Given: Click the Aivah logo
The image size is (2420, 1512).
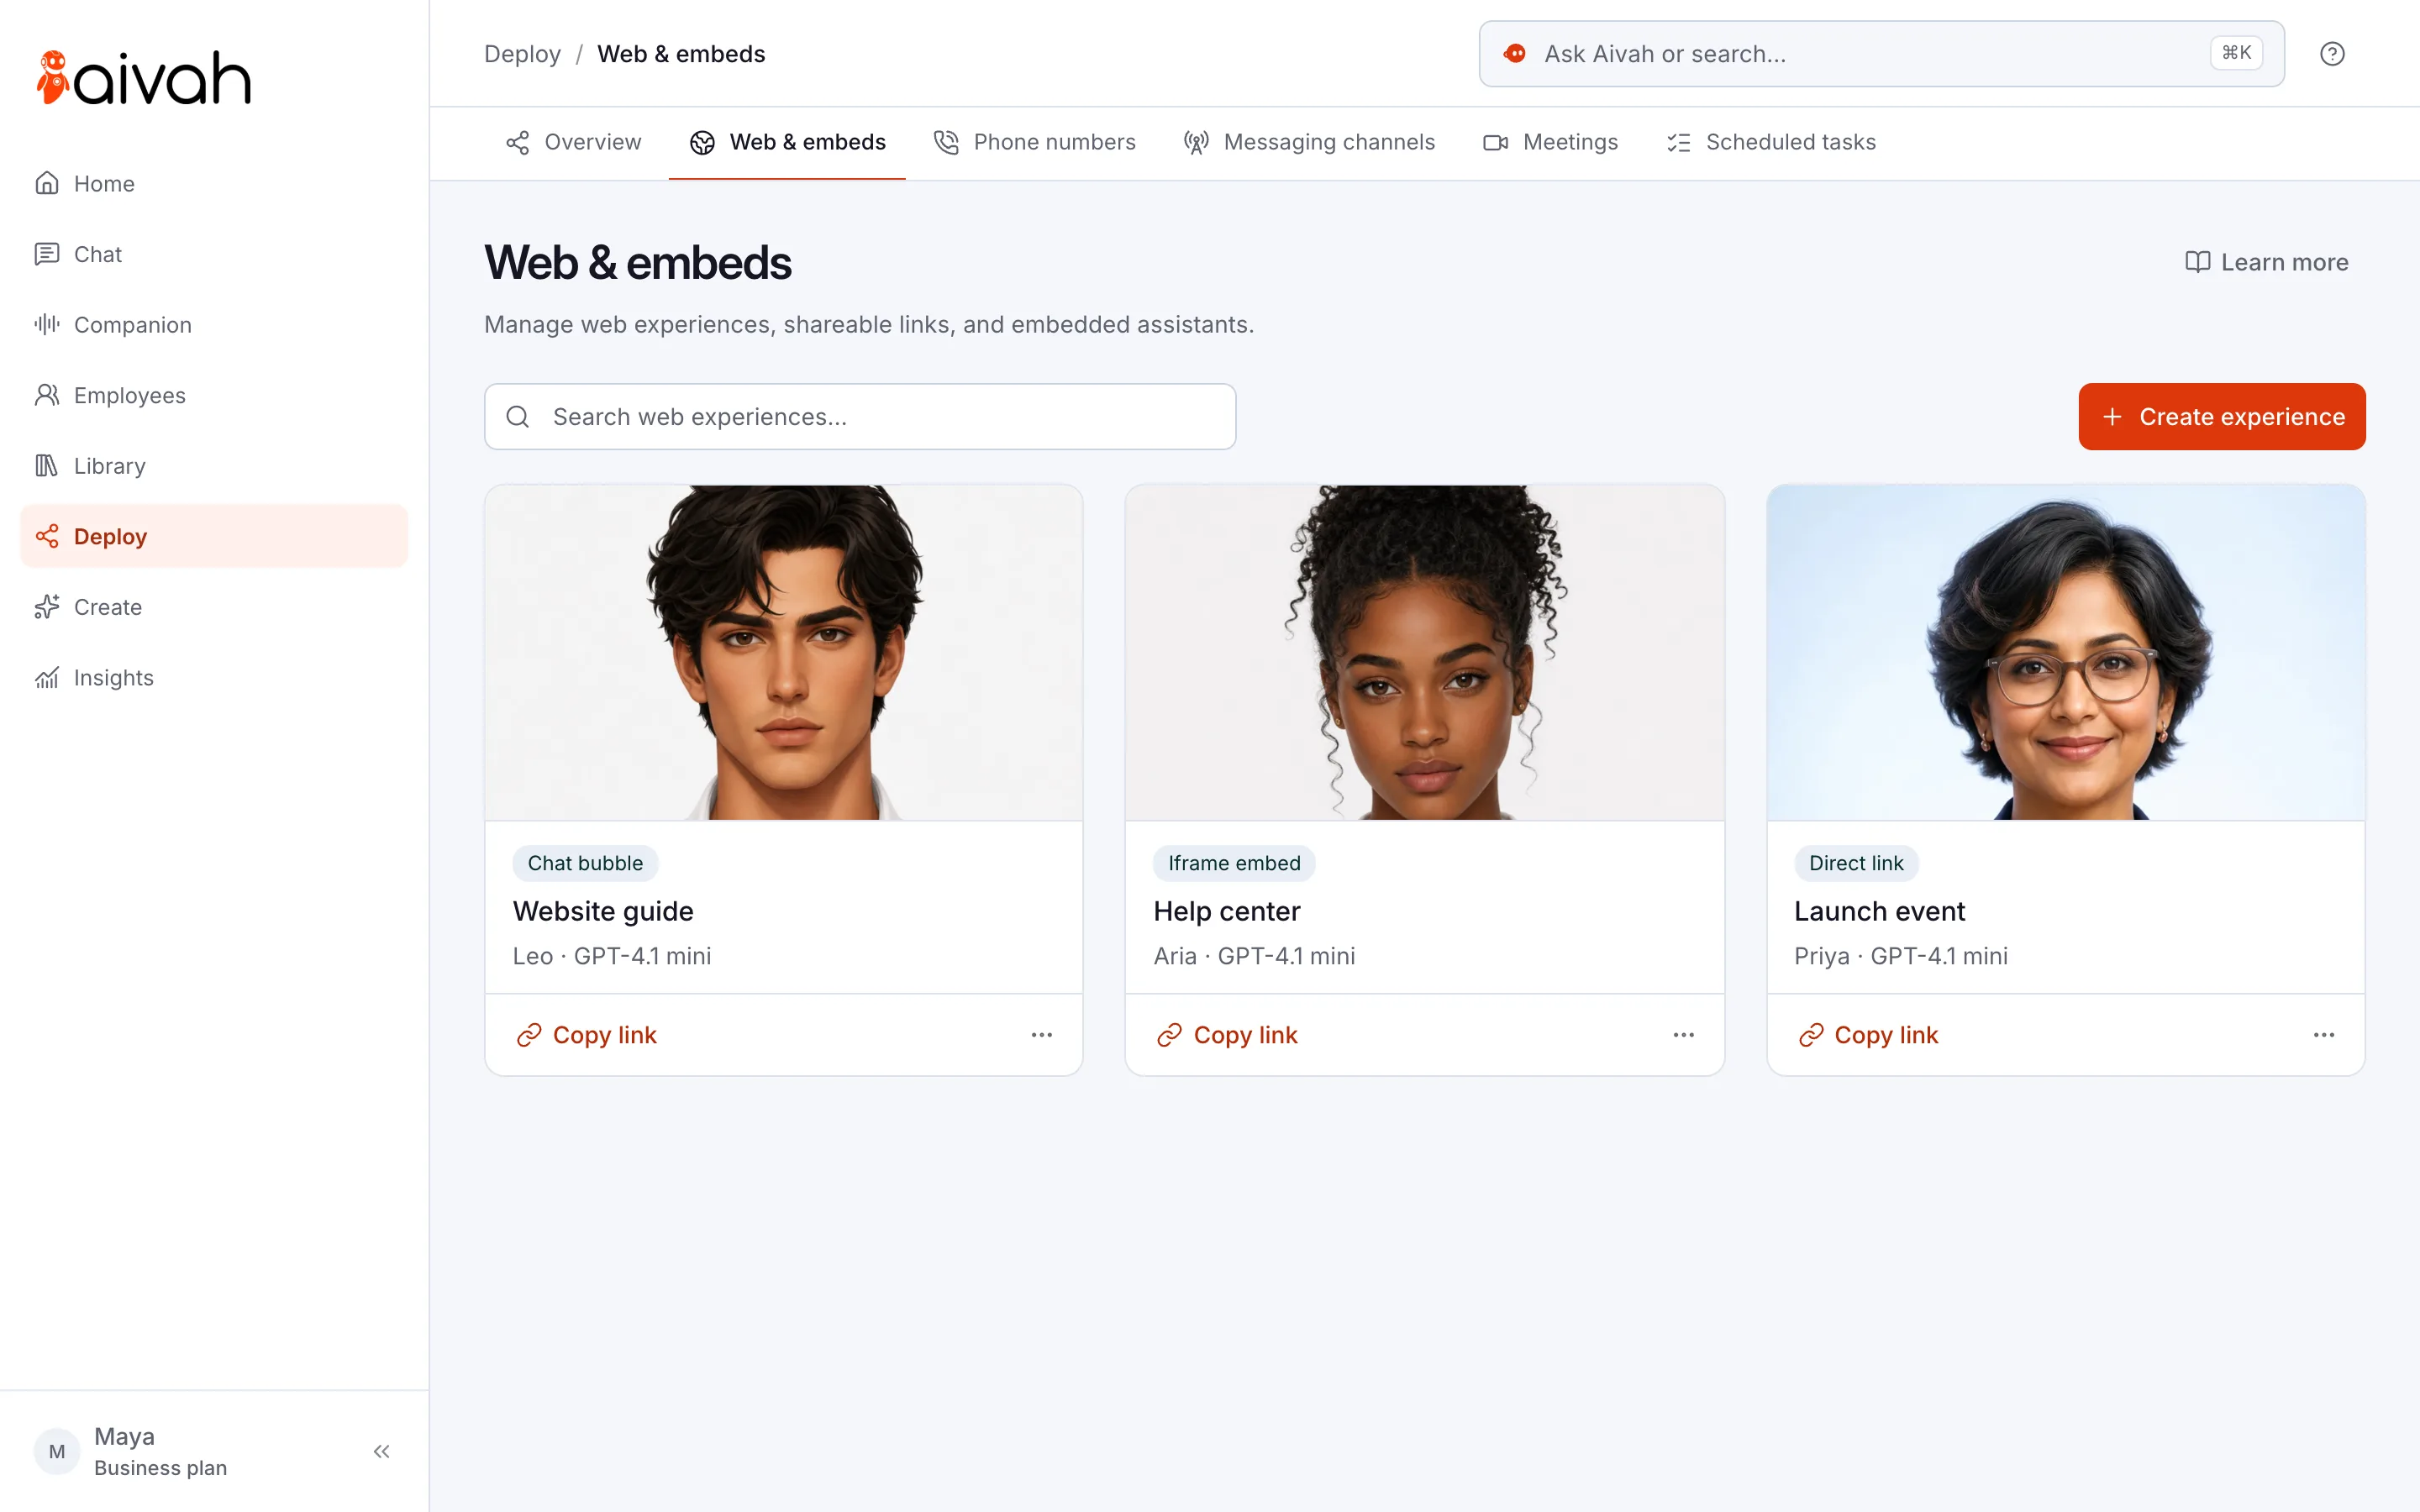Looking at the screenshot, I should coord(143,78).
